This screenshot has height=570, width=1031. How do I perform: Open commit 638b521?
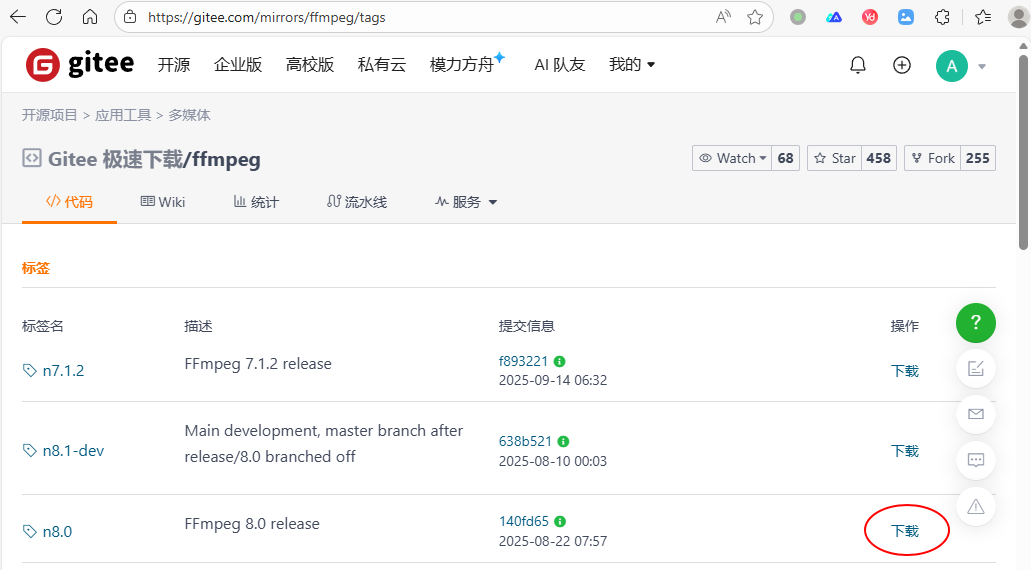(525, 441)
